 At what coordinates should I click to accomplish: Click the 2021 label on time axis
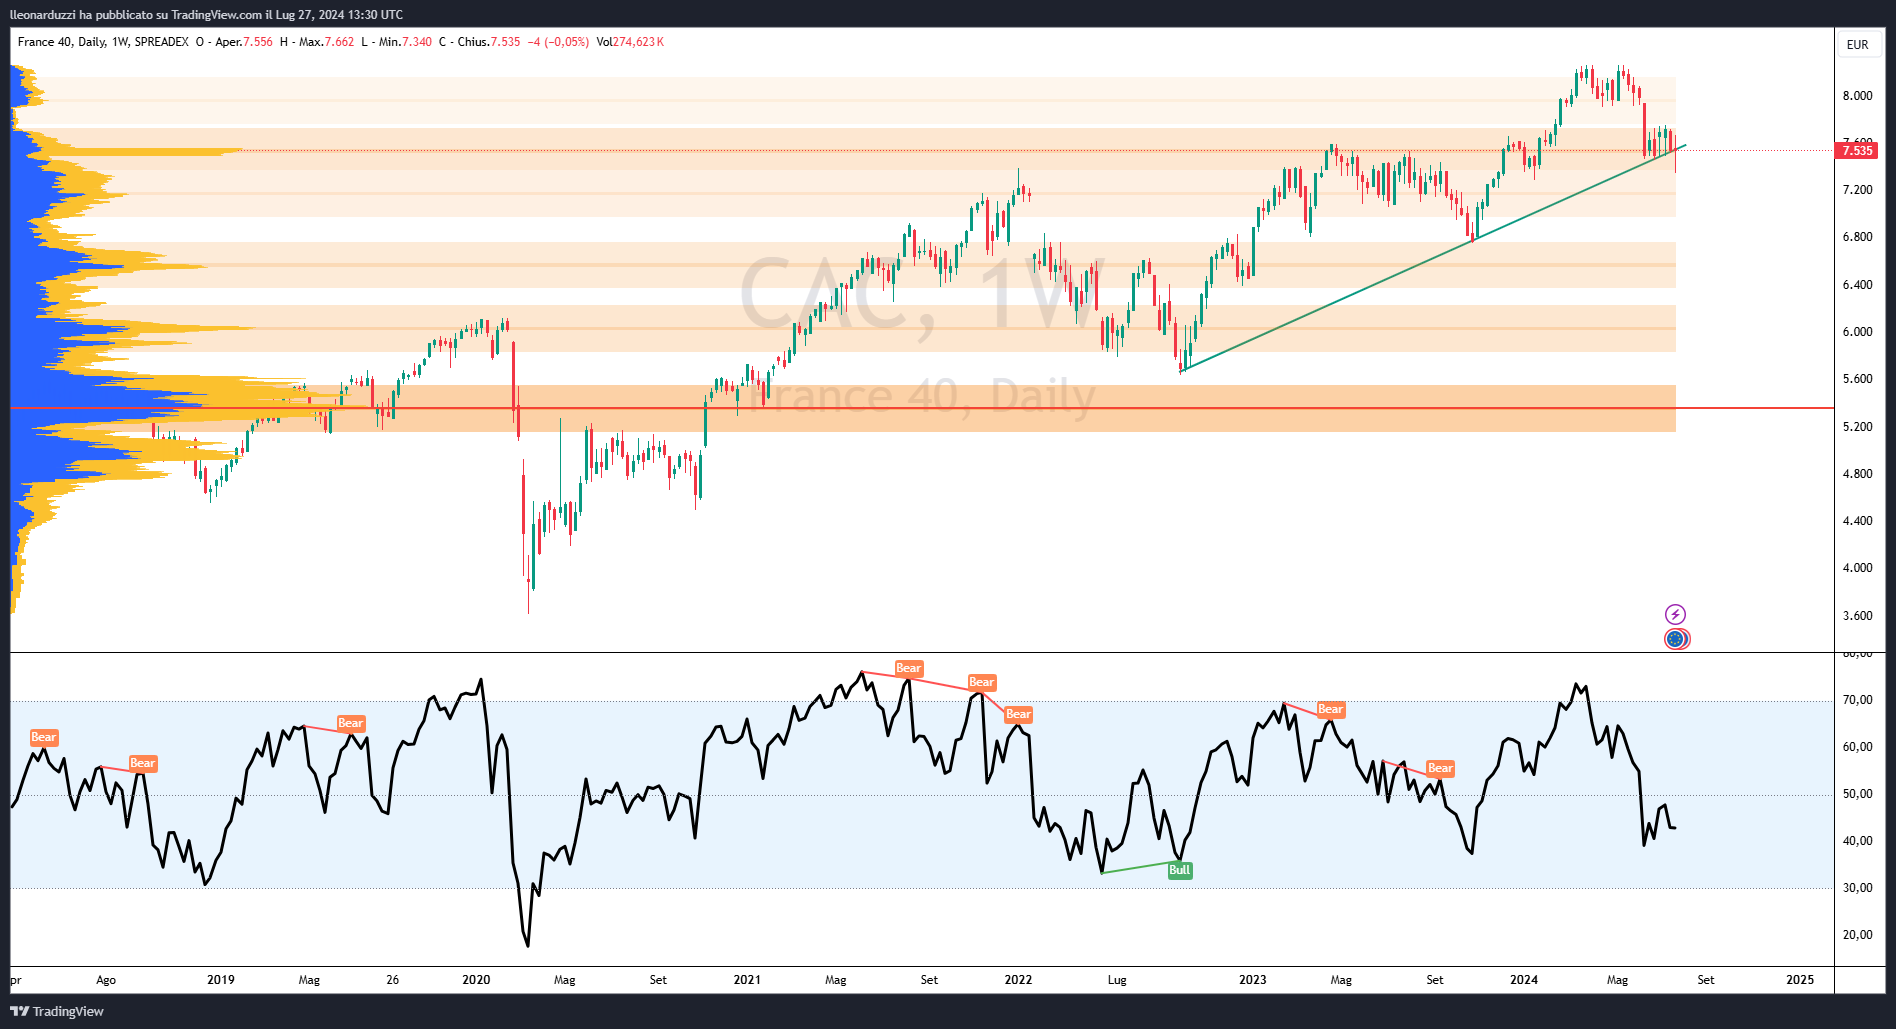747,980
